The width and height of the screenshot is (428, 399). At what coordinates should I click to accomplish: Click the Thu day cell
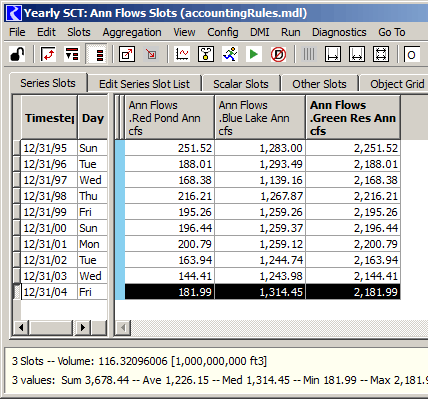click(93, 196)
